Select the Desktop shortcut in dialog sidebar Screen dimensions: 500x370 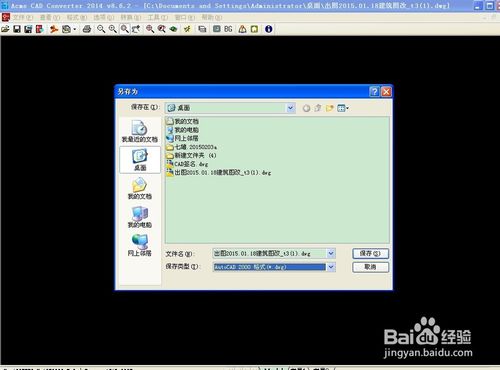pos(140,160)
